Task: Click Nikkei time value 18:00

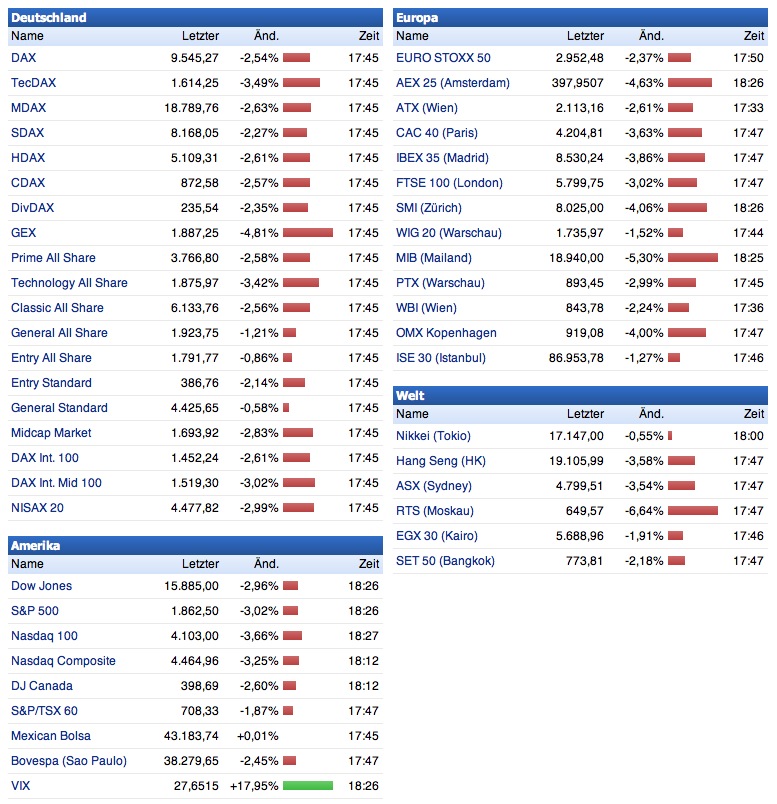Action: tap(748, 436)
